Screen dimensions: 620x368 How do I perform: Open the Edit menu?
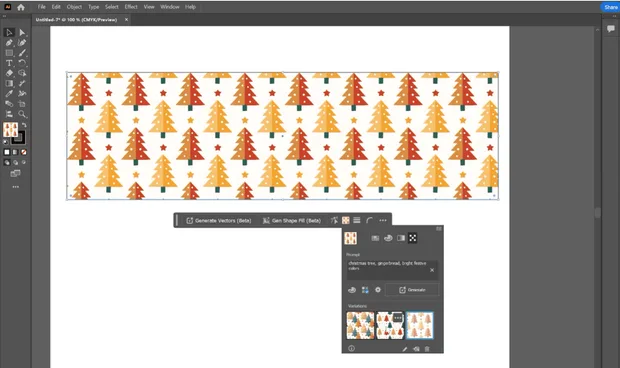tap(56, 7)
